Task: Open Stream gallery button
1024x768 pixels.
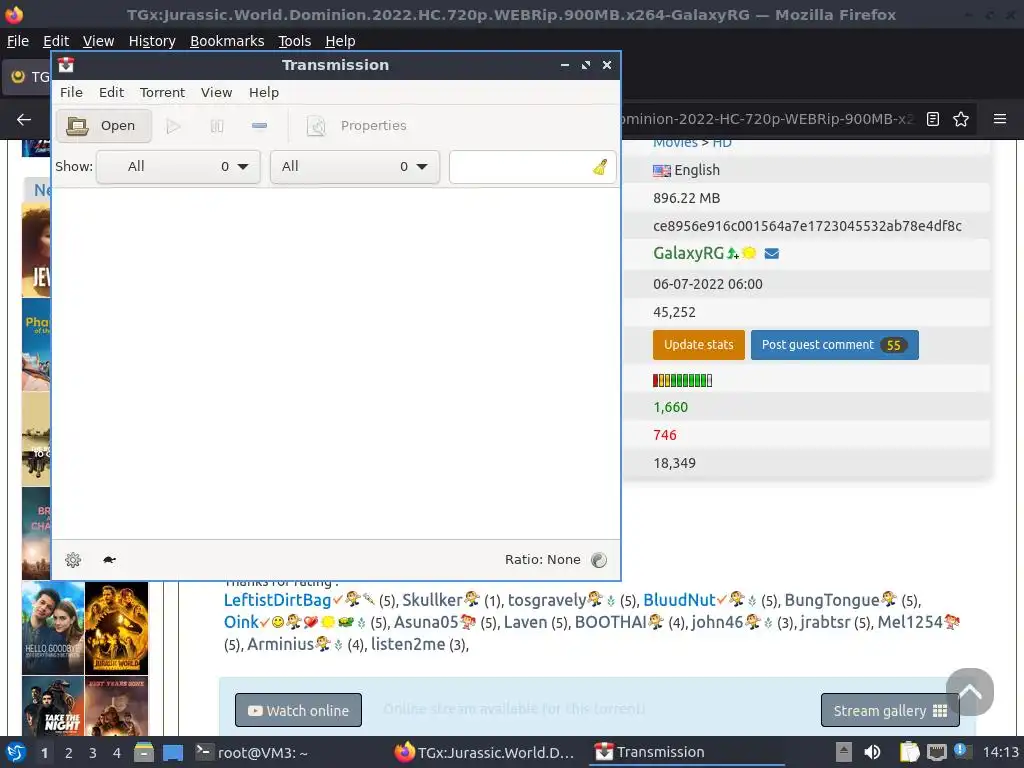Action: (x=889, y=710)
